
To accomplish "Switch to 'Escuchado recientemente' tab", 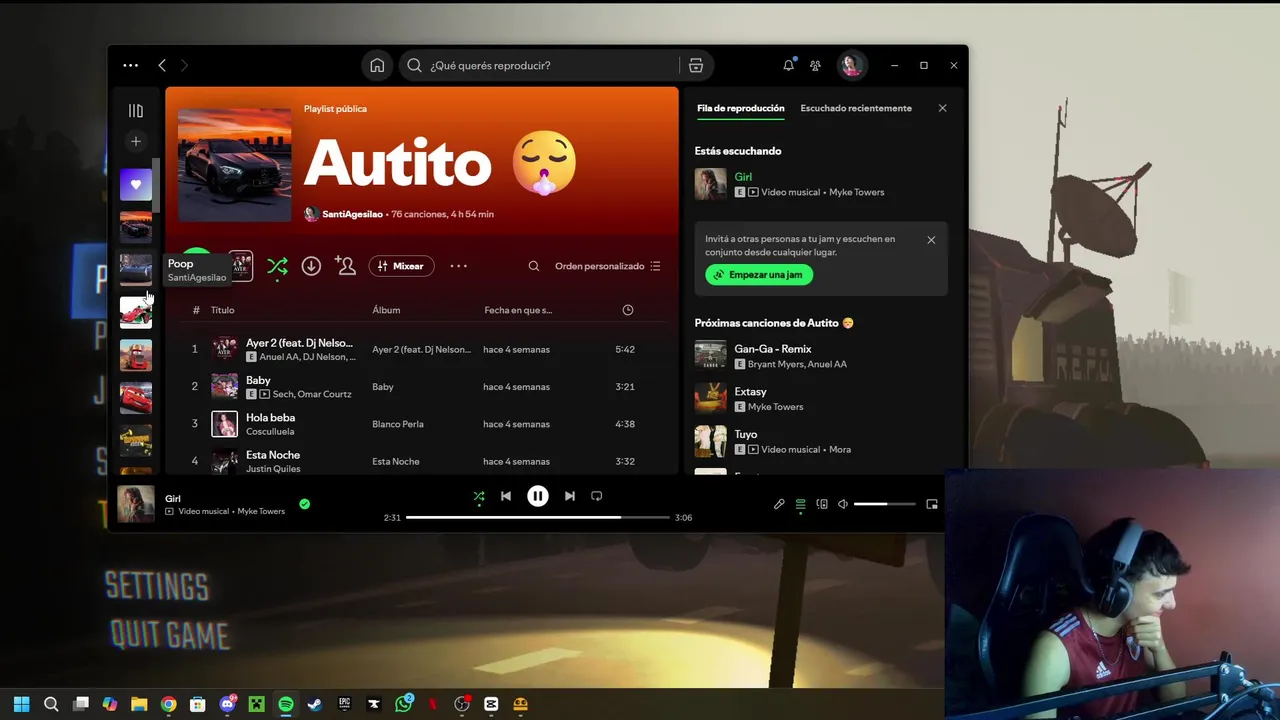I will click(x=856, y=108).
